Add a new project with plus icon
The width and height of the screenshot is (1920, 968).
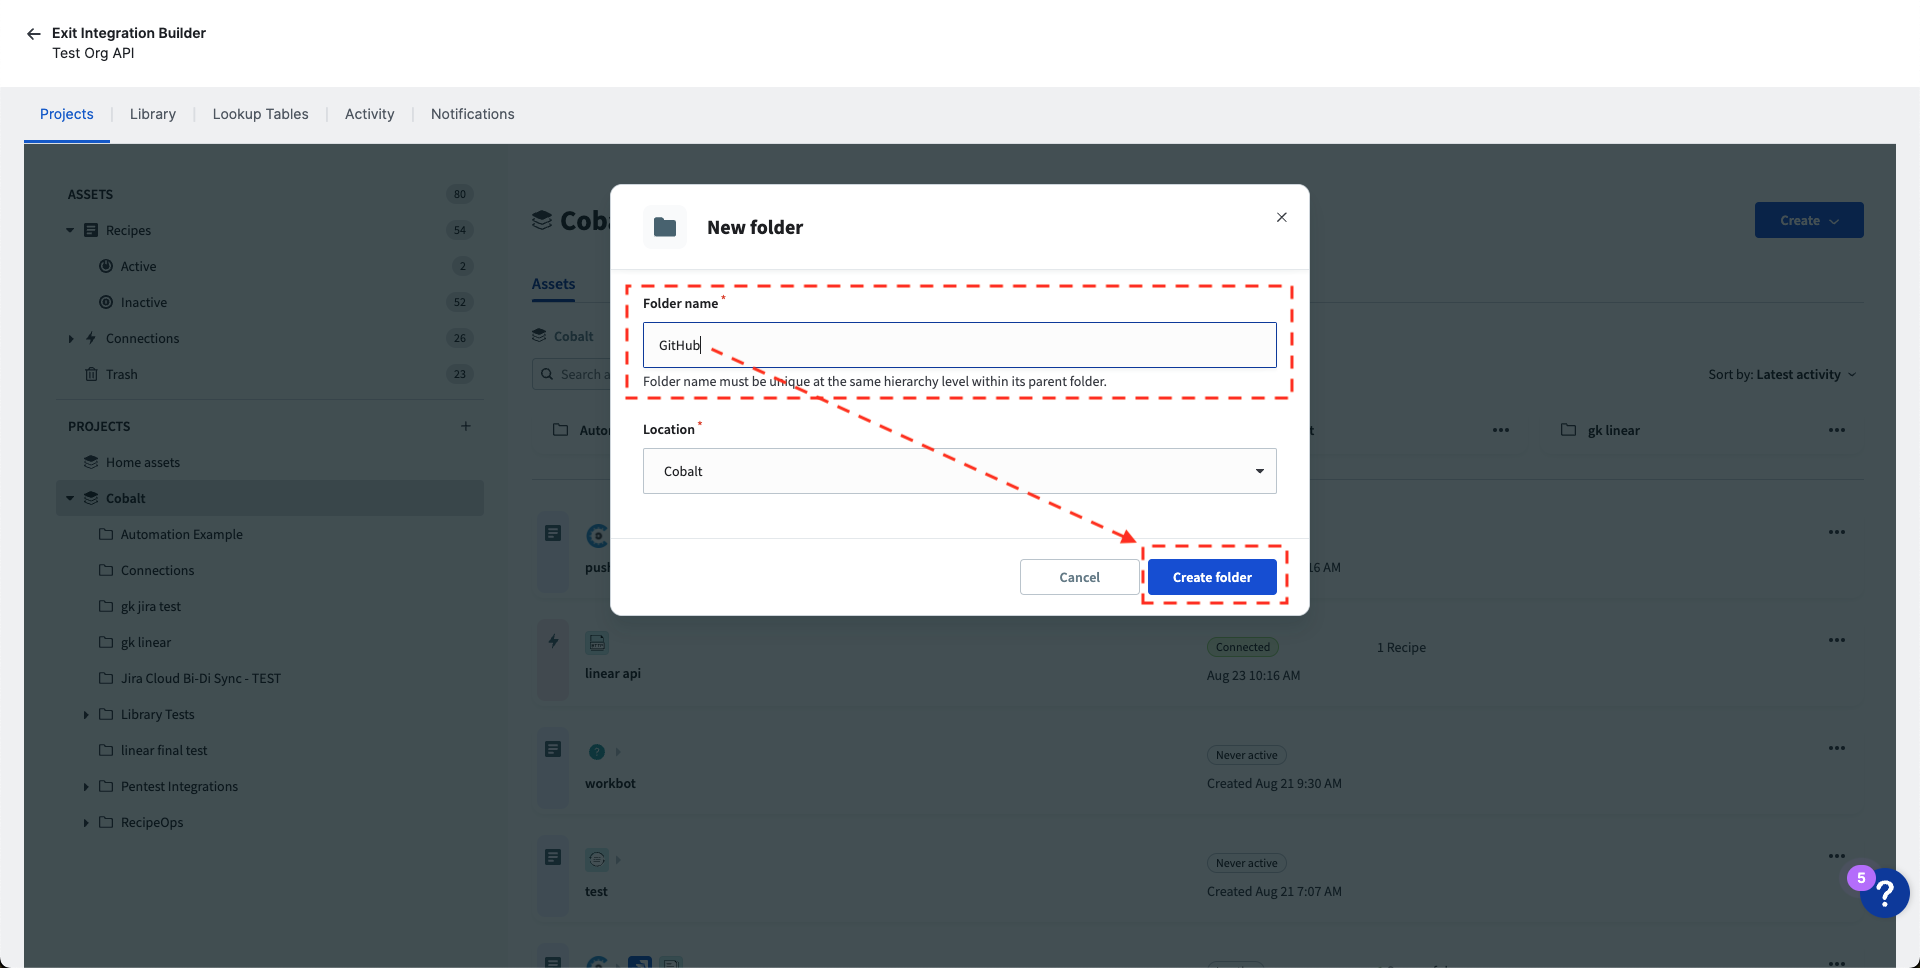(466, 426)
